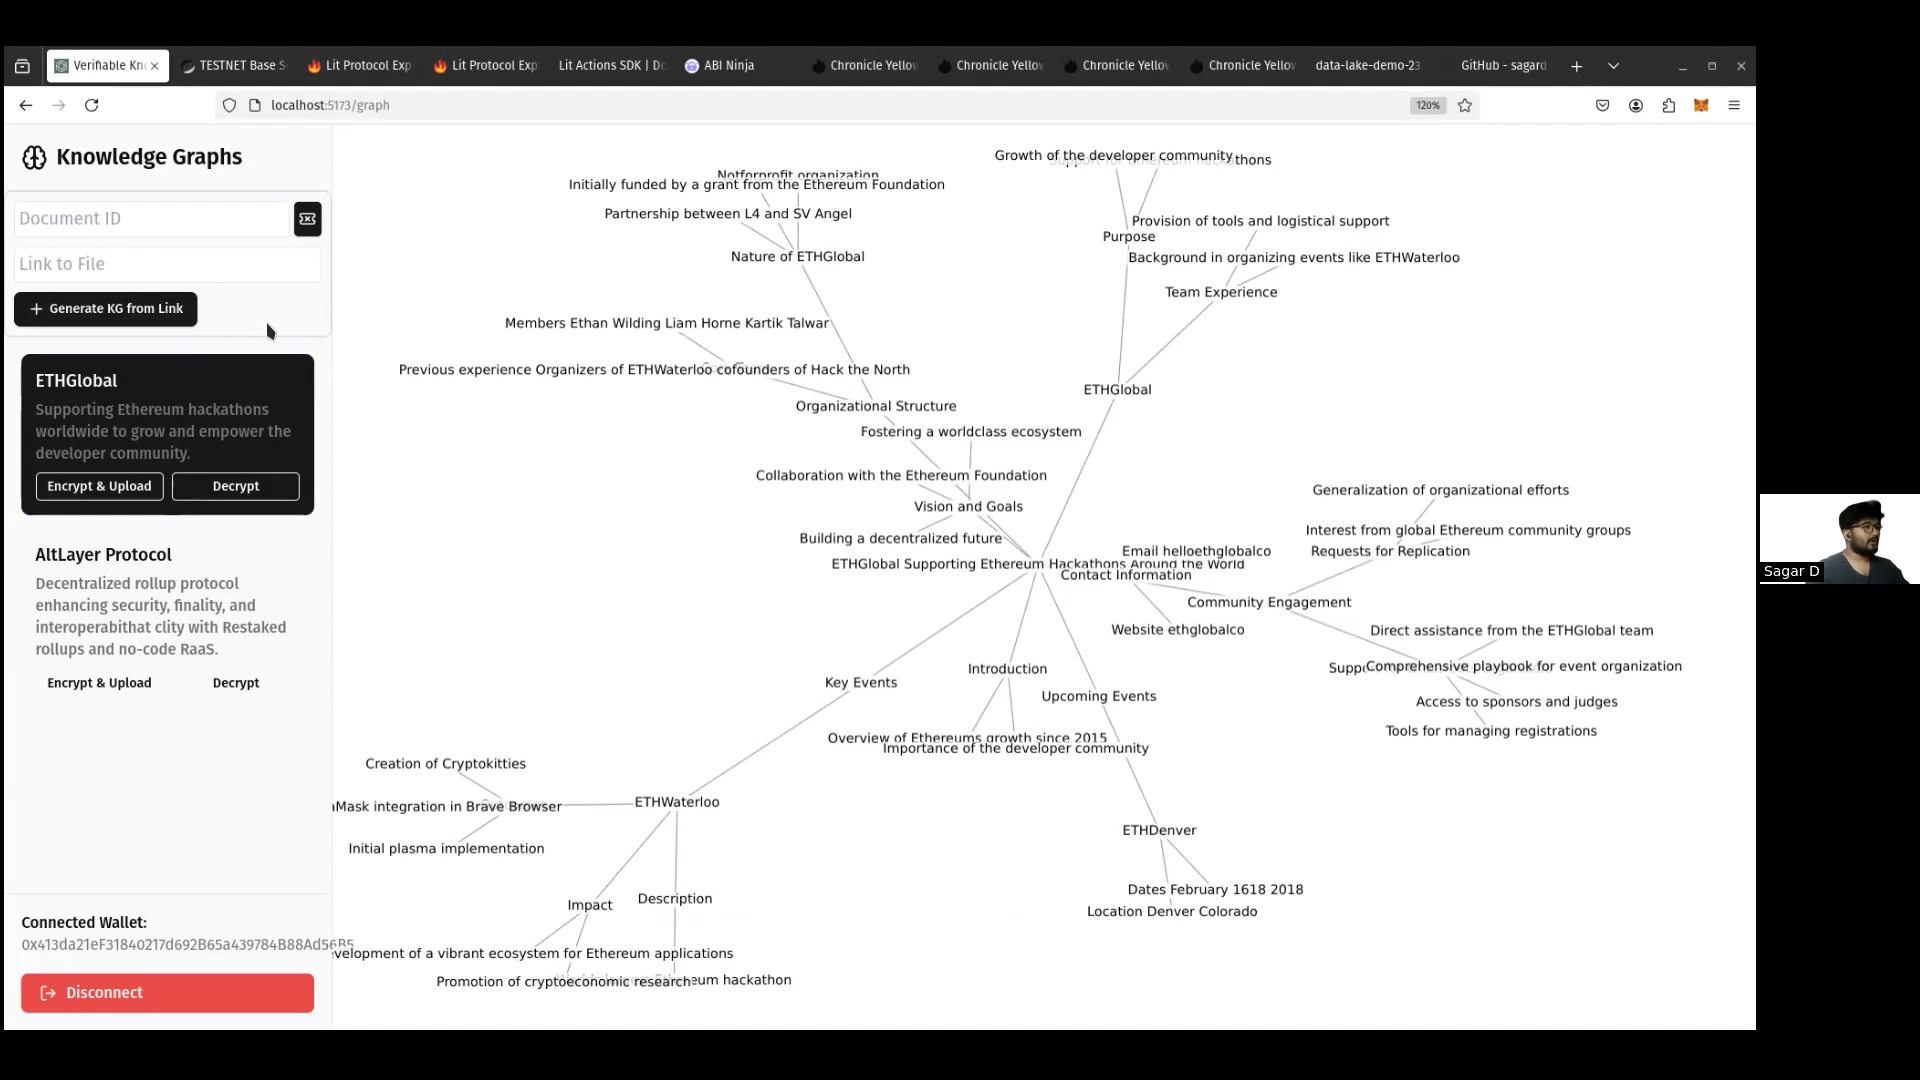Viewport: 1920px width, 1080px height.
Task: Click the Key Events graph node
Action: coord(861,683)
